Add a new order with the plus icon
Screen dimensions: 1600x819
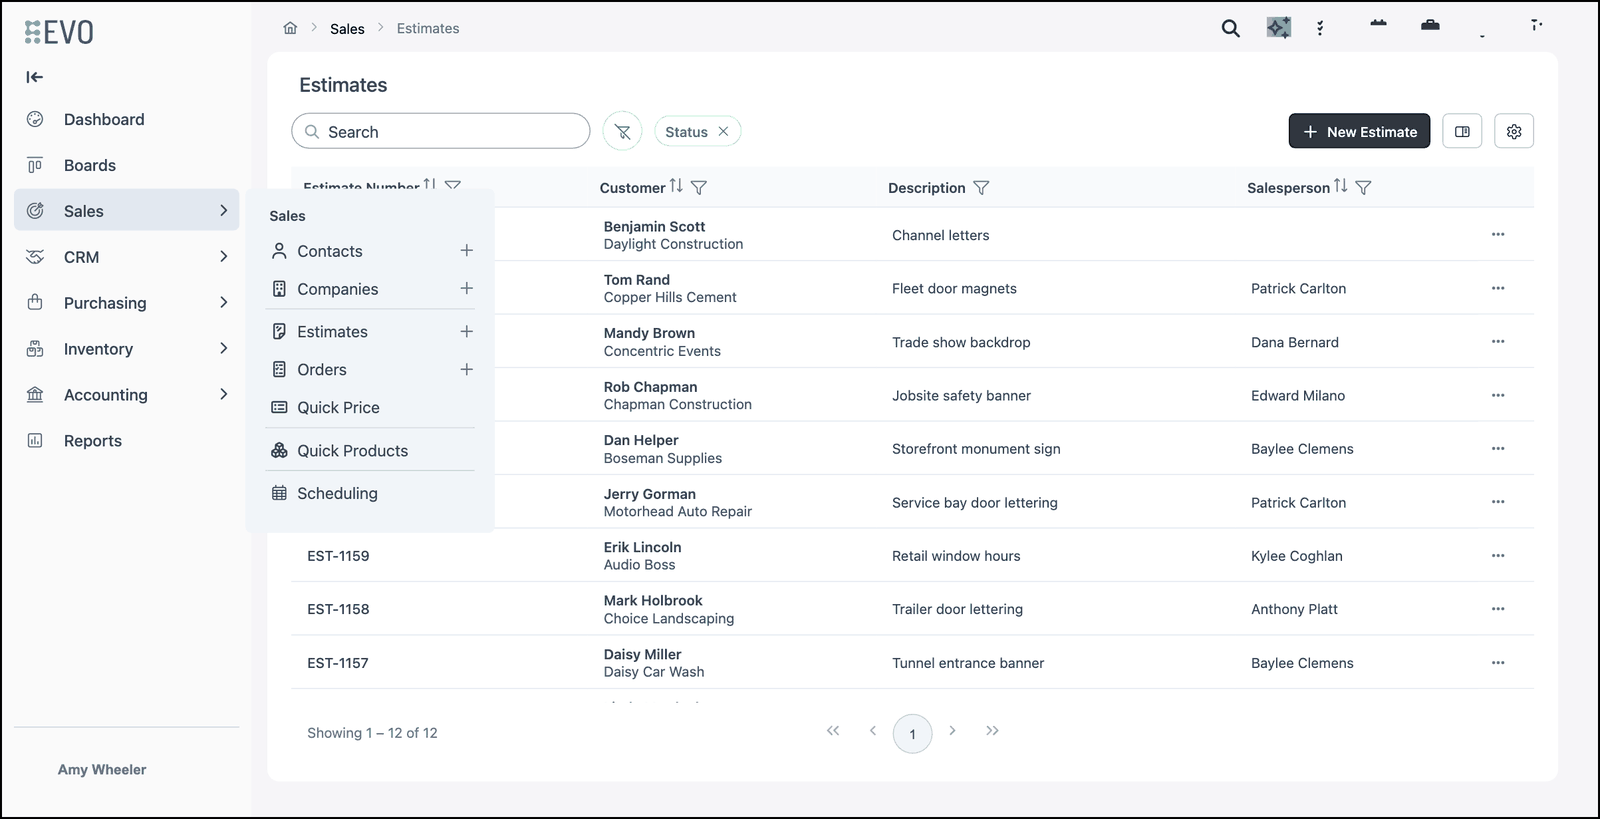point(466,369)
